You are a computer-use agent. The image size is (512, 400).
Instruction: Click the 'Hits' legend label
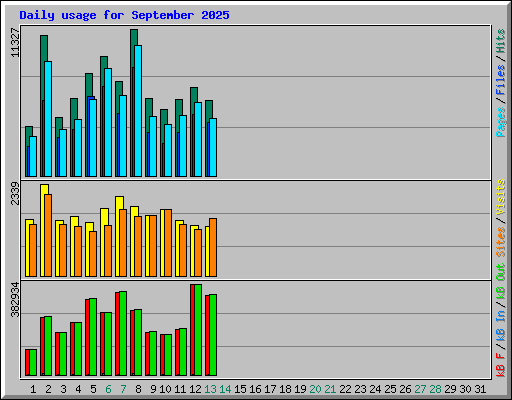tap(500, 41)
